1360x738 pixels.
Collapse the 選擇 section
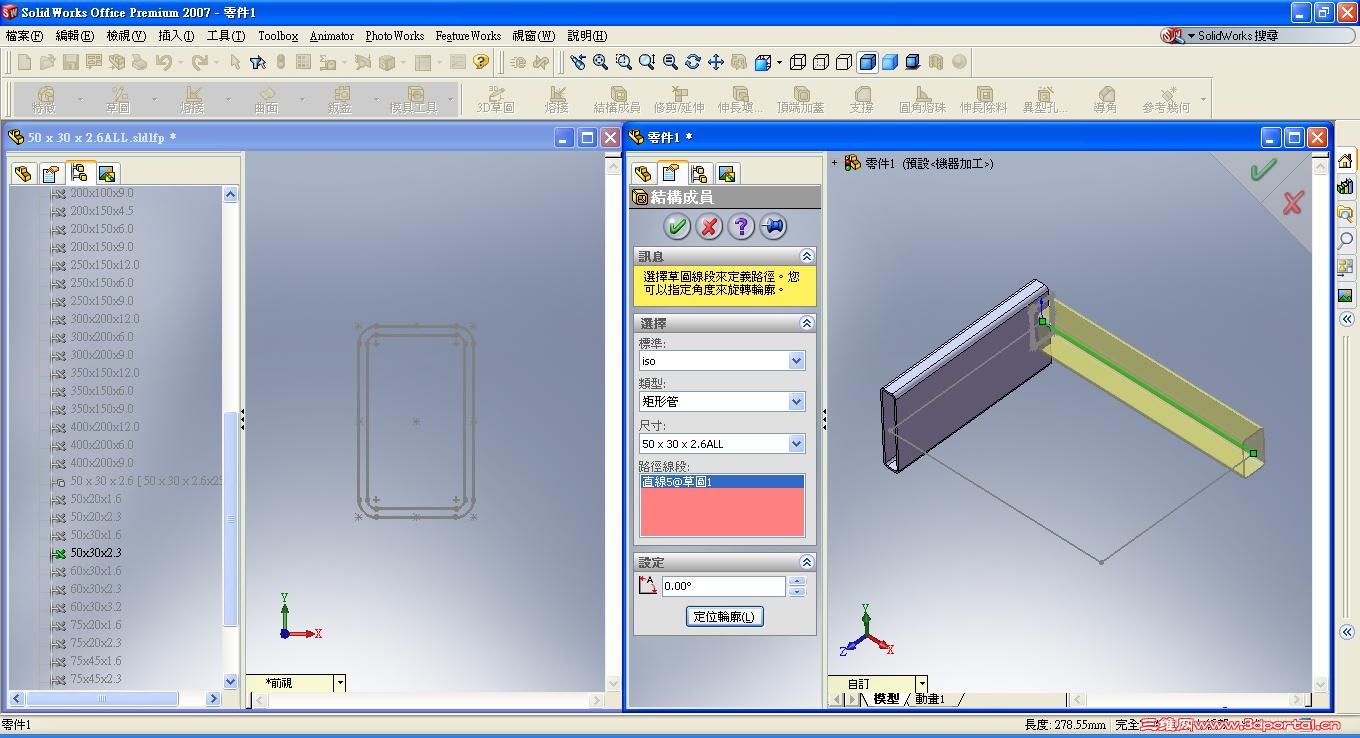click(x=807, y=323)
